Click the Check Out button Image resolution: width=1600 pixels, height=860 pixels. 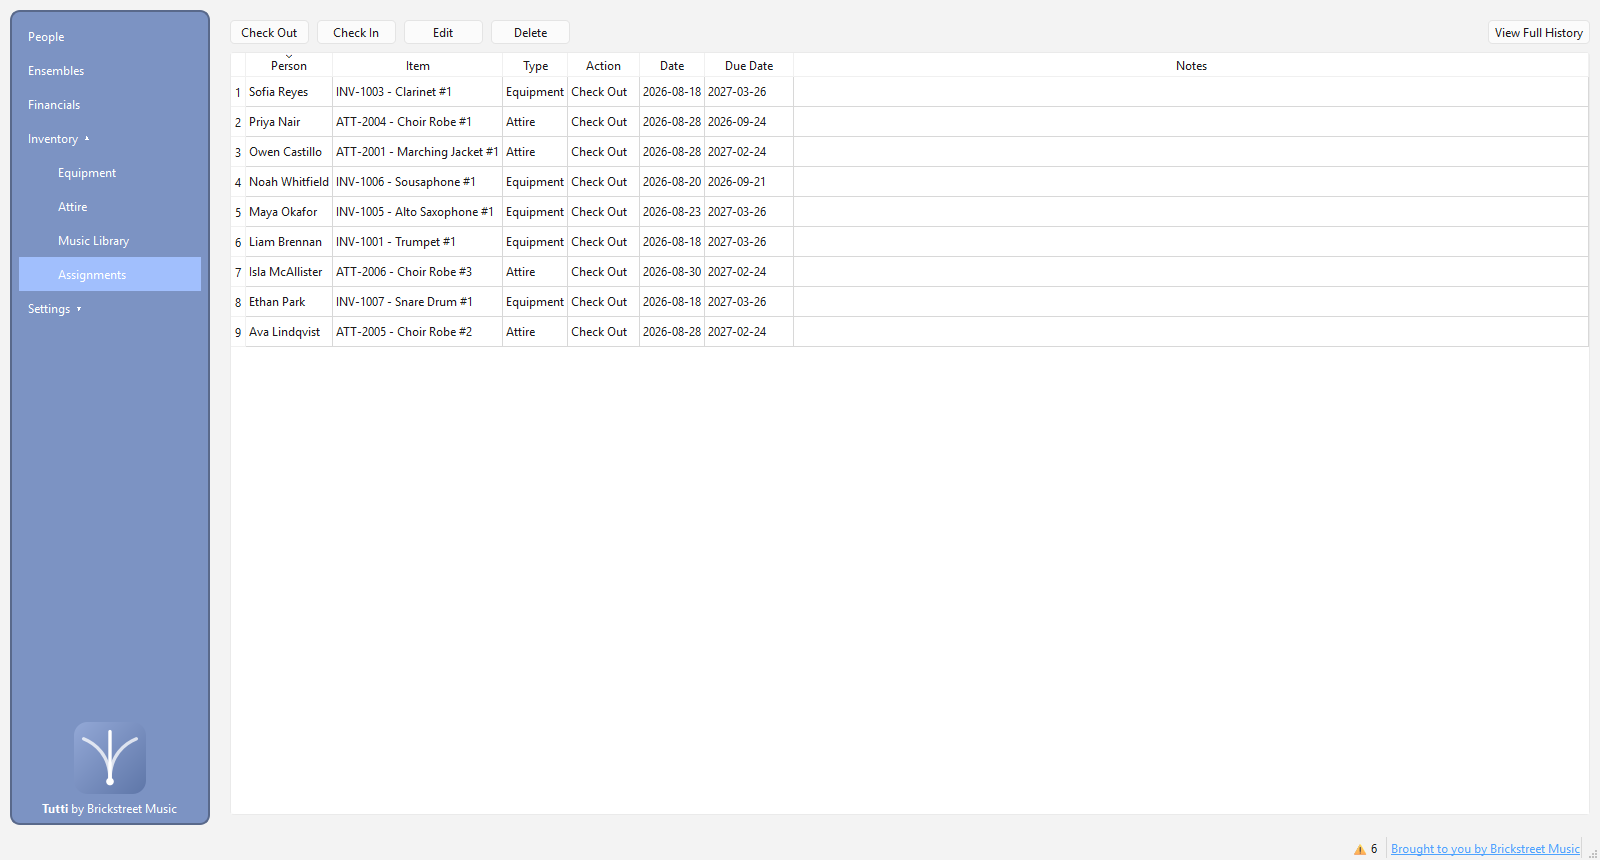point(269,32)
